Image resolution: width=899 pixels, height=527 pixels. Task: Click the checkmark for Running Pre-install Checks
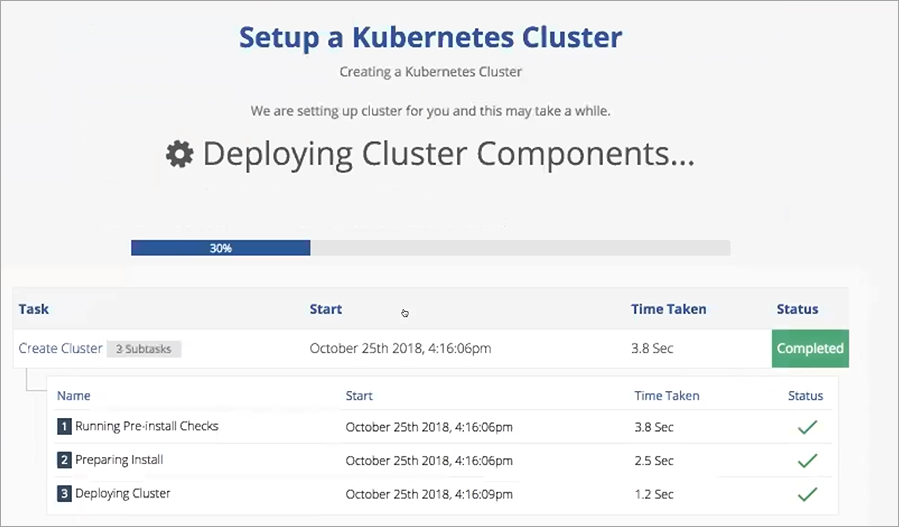[807, 427]
